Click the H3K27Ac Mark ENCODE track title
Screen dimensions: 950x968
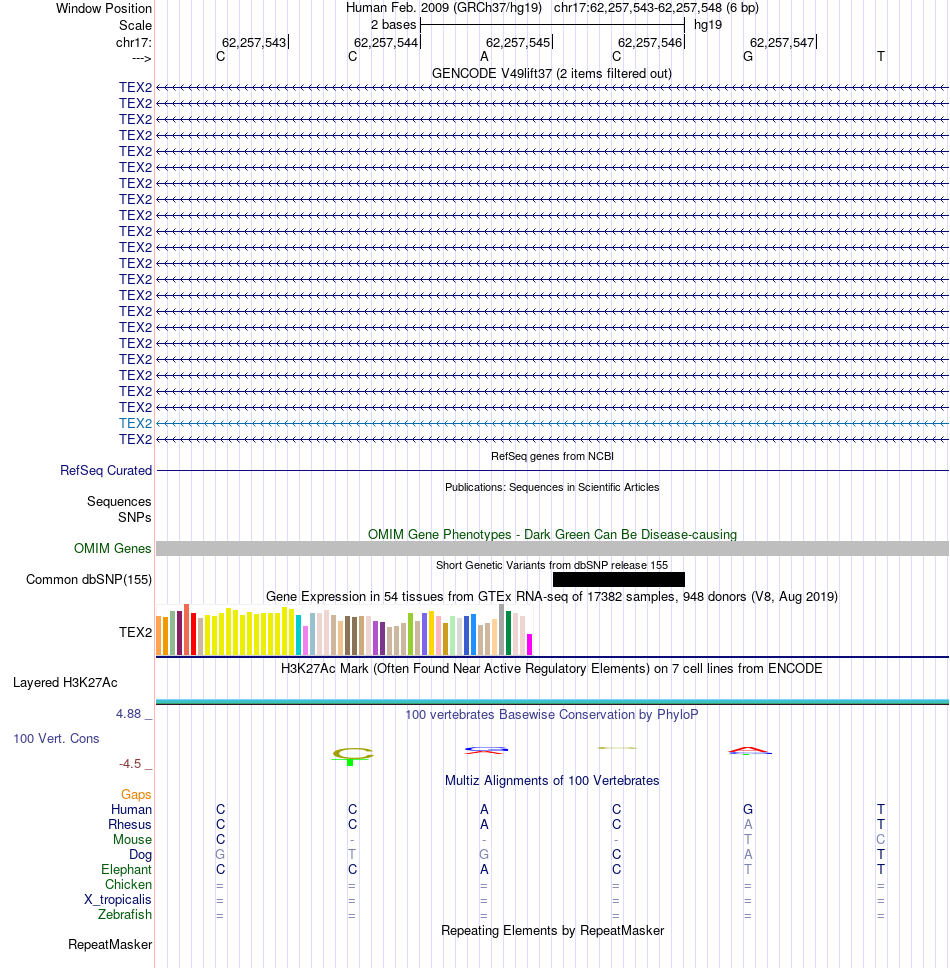pos(551,669)
